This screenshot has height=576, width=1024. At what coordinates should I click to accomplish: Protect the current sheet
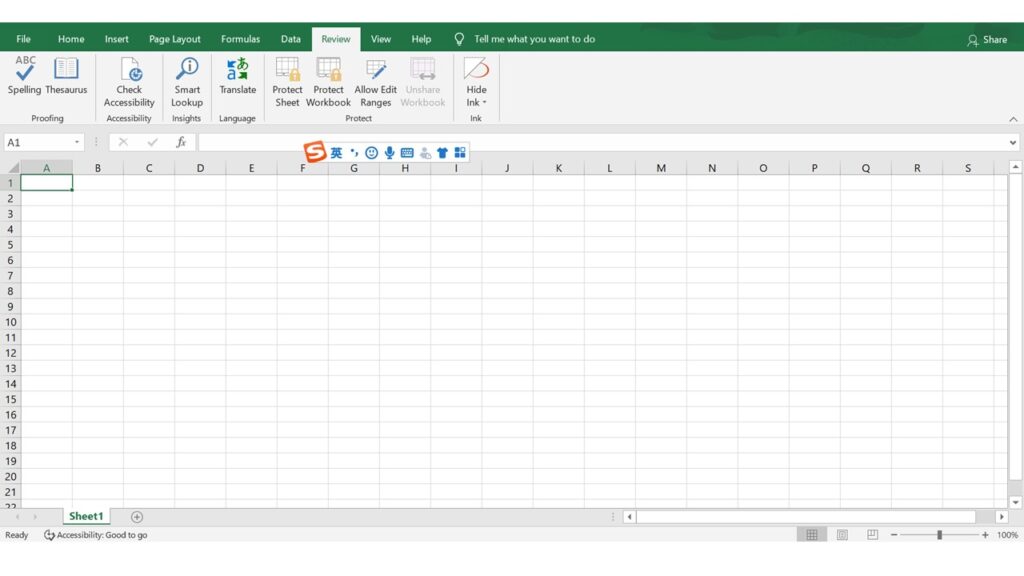(287, 80)
